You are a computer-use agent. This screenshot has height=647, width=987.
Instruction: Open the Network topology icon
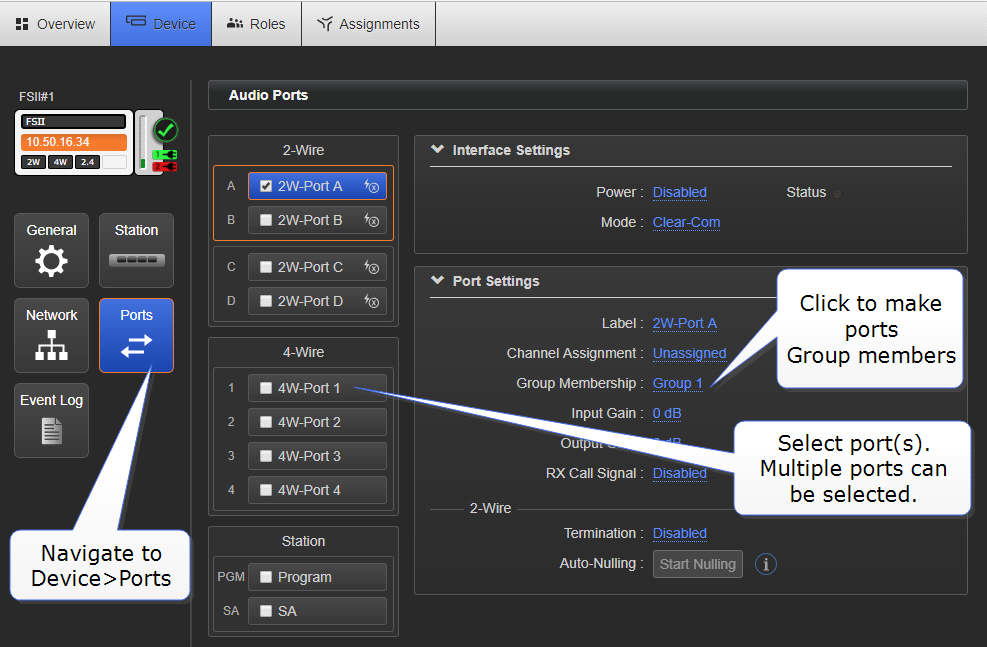tap(51, 345)
